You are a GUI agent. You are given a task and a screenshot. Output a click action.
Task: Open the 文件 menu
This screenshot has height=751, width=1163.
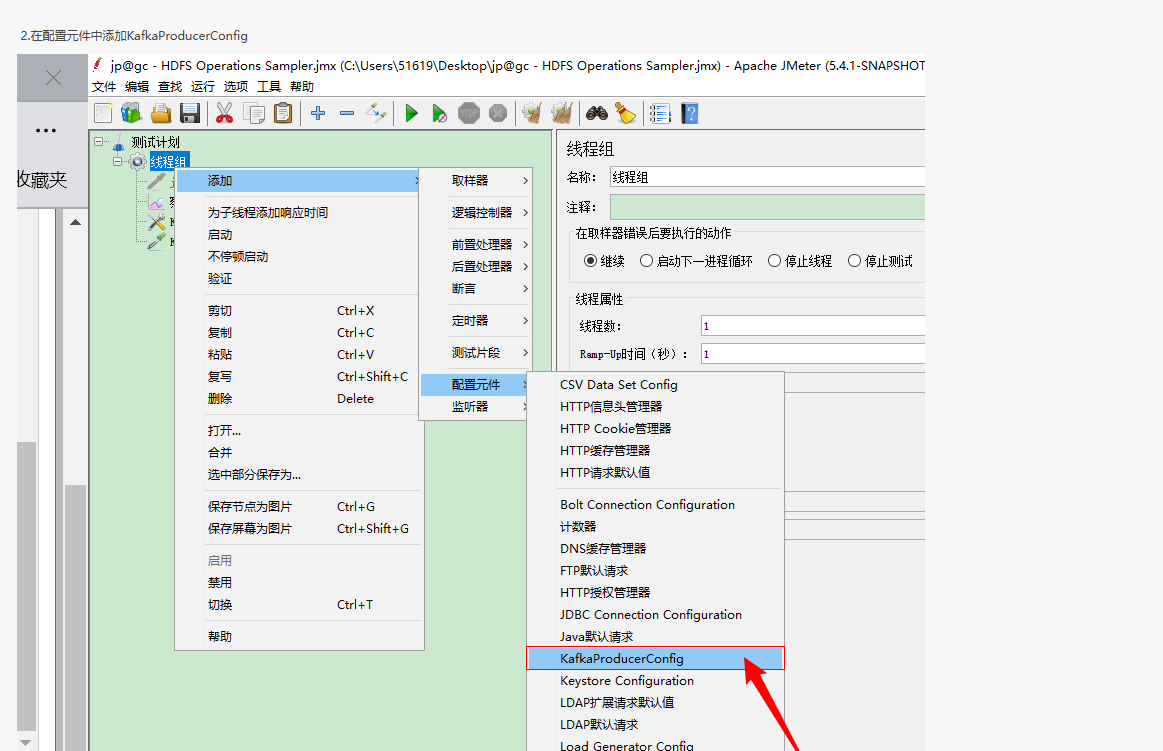tap(104, 87)
